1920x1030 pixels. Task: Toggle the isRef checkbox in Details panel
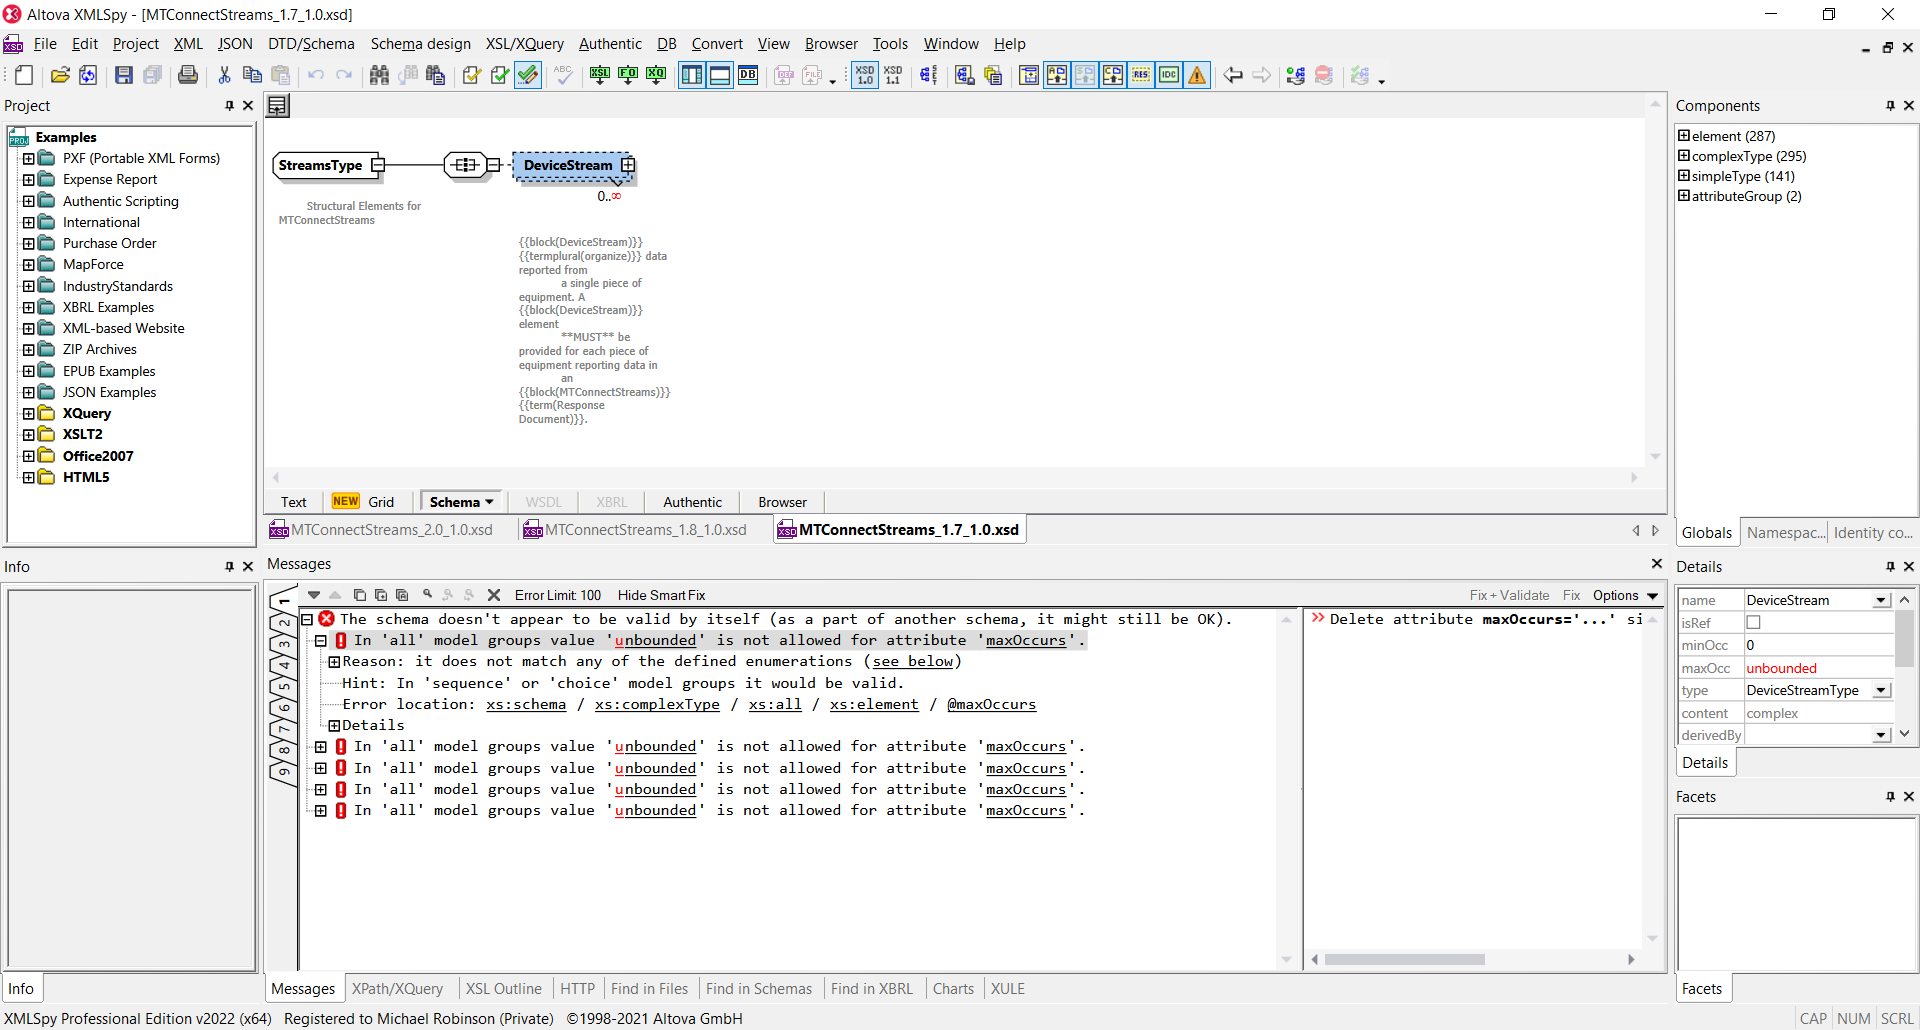(x=1755, y=622)
